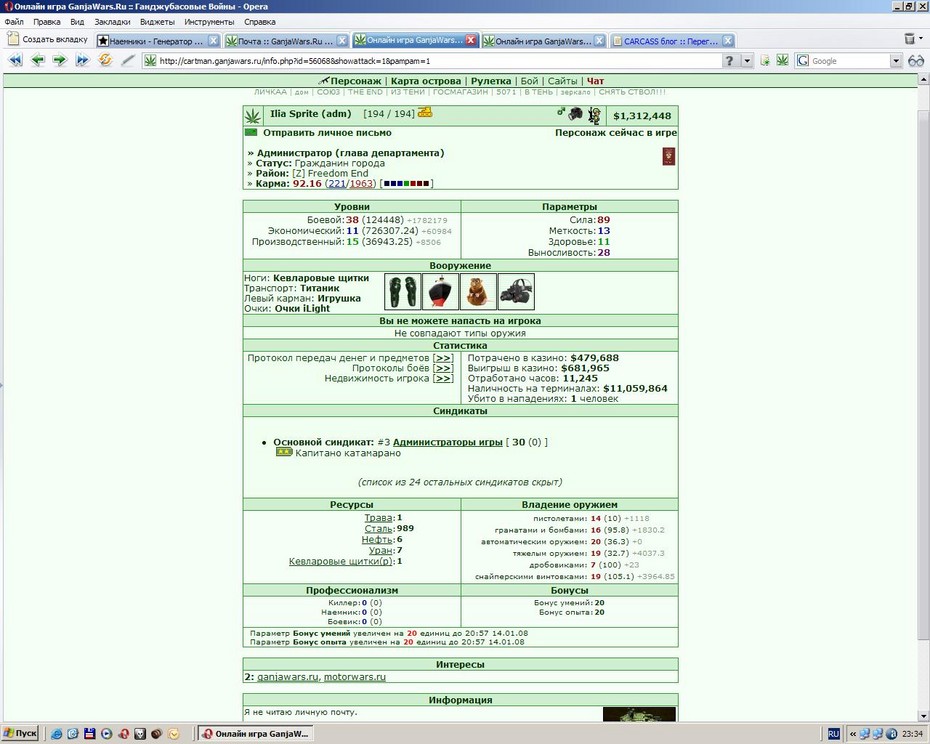Viewport: 930px width, 744px height.
Task: Switch to the Наемники - Генератор tab
Action: coord(158,41)
